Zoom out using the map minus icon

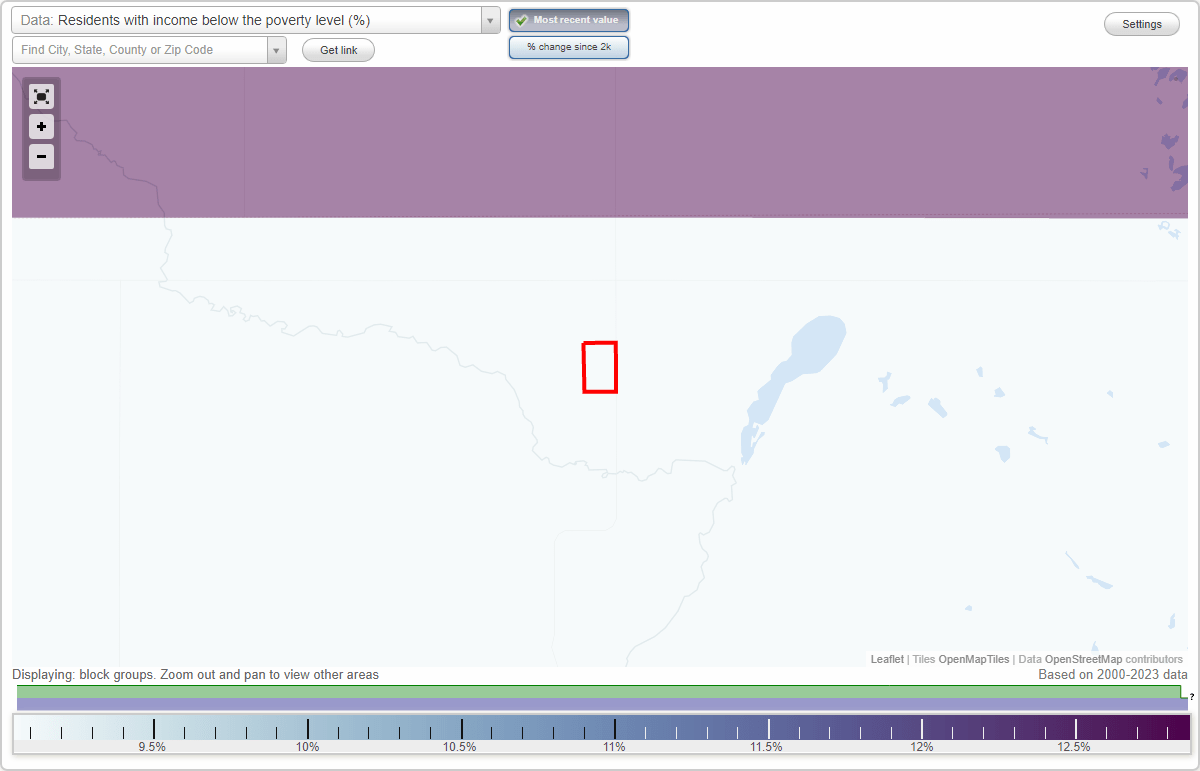[x=41, y=157]
